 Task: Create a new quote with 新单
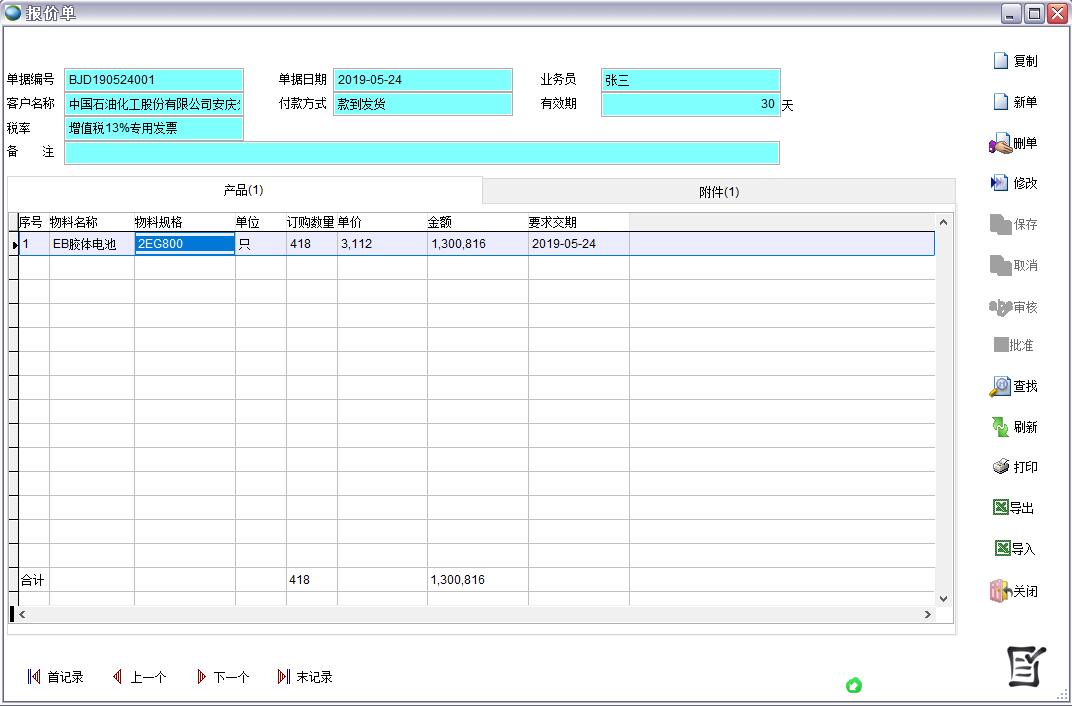[x=1001, y=102]
